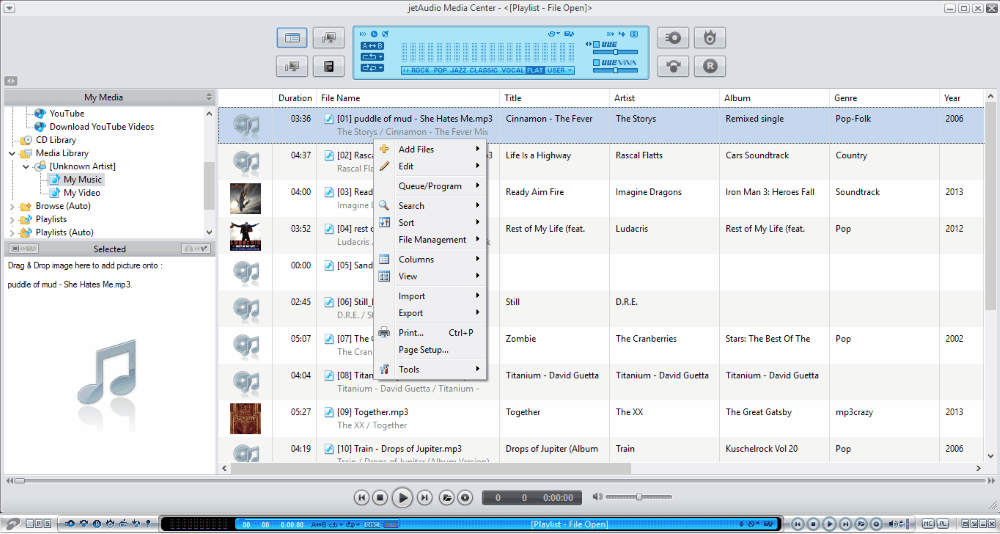This screenshot has height=534, width=1000.
Task: Expand the Playlists tree node
Action: (x=13, y=219)
